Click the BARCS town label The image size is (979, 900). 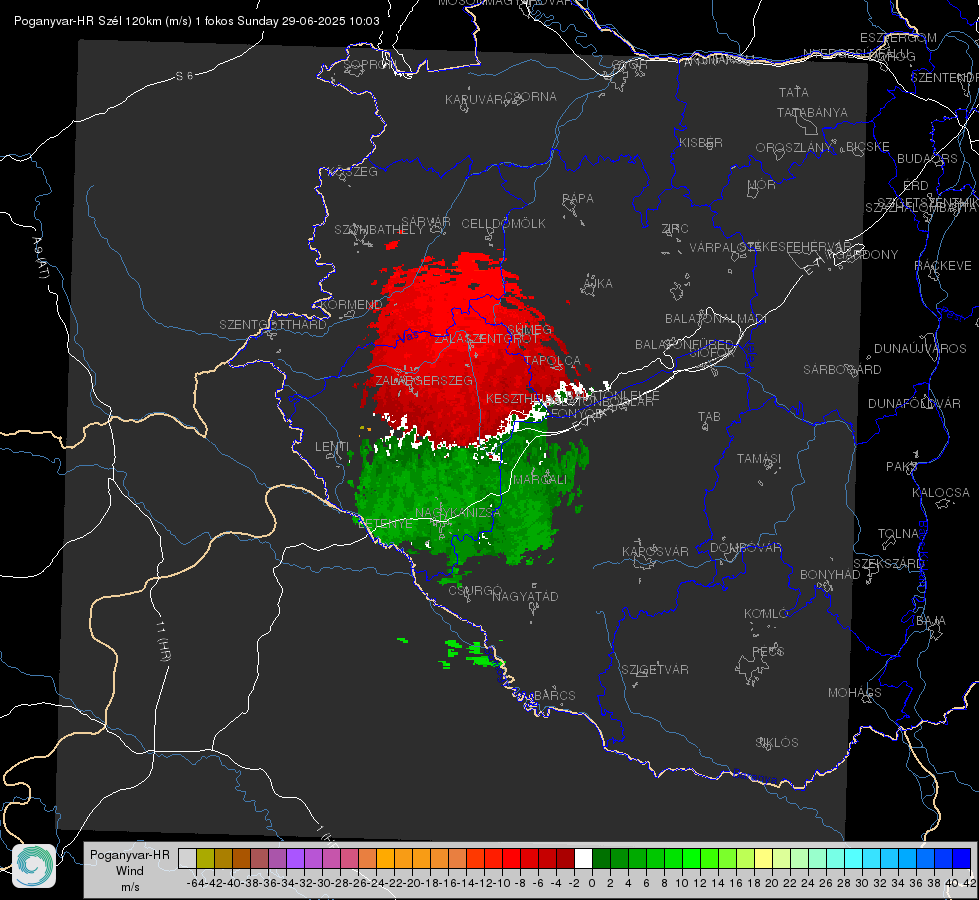click(x=554, y=695)
